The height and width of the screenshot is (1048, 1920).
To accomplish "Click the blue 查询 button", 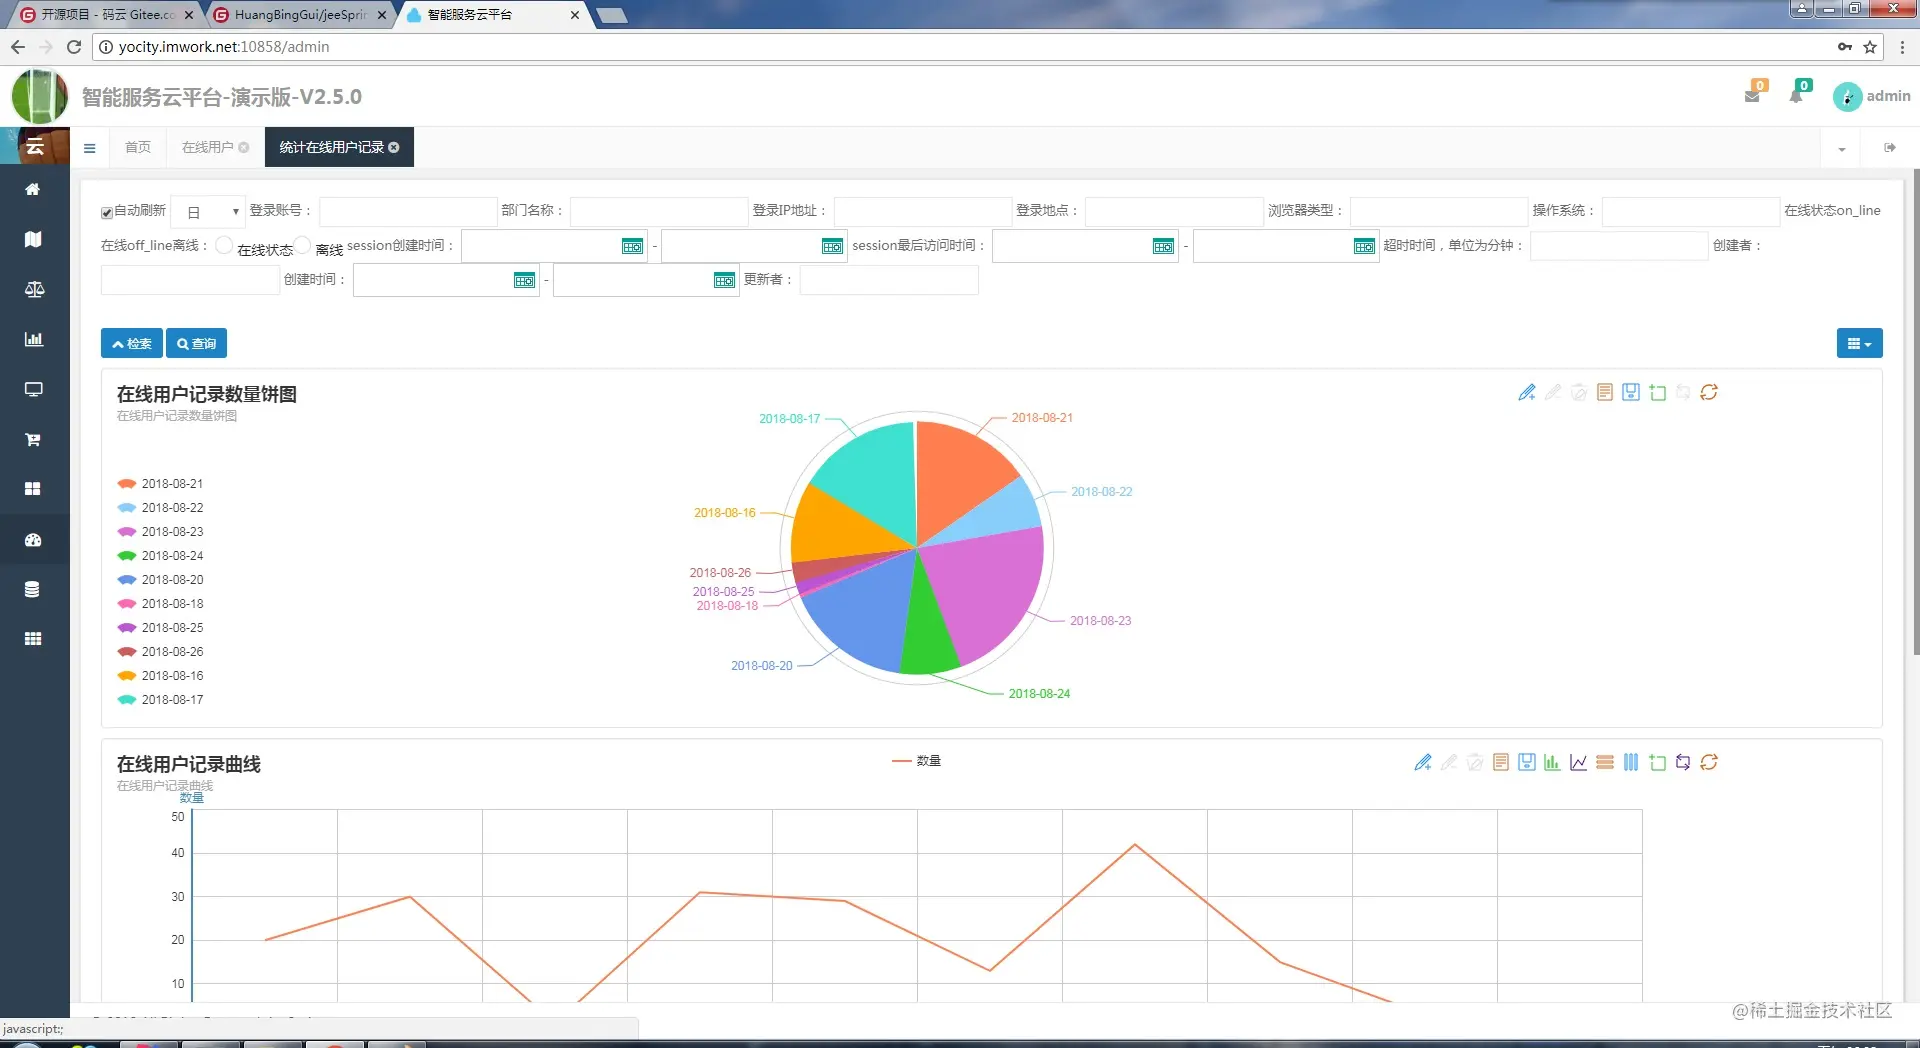I will pos(196,343).
